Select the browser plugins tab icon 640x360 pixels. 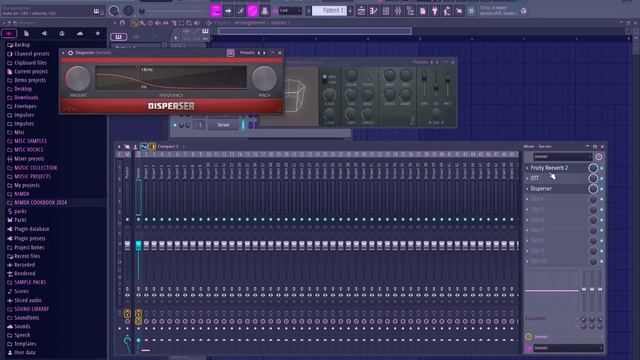click(x=44, y=33)
